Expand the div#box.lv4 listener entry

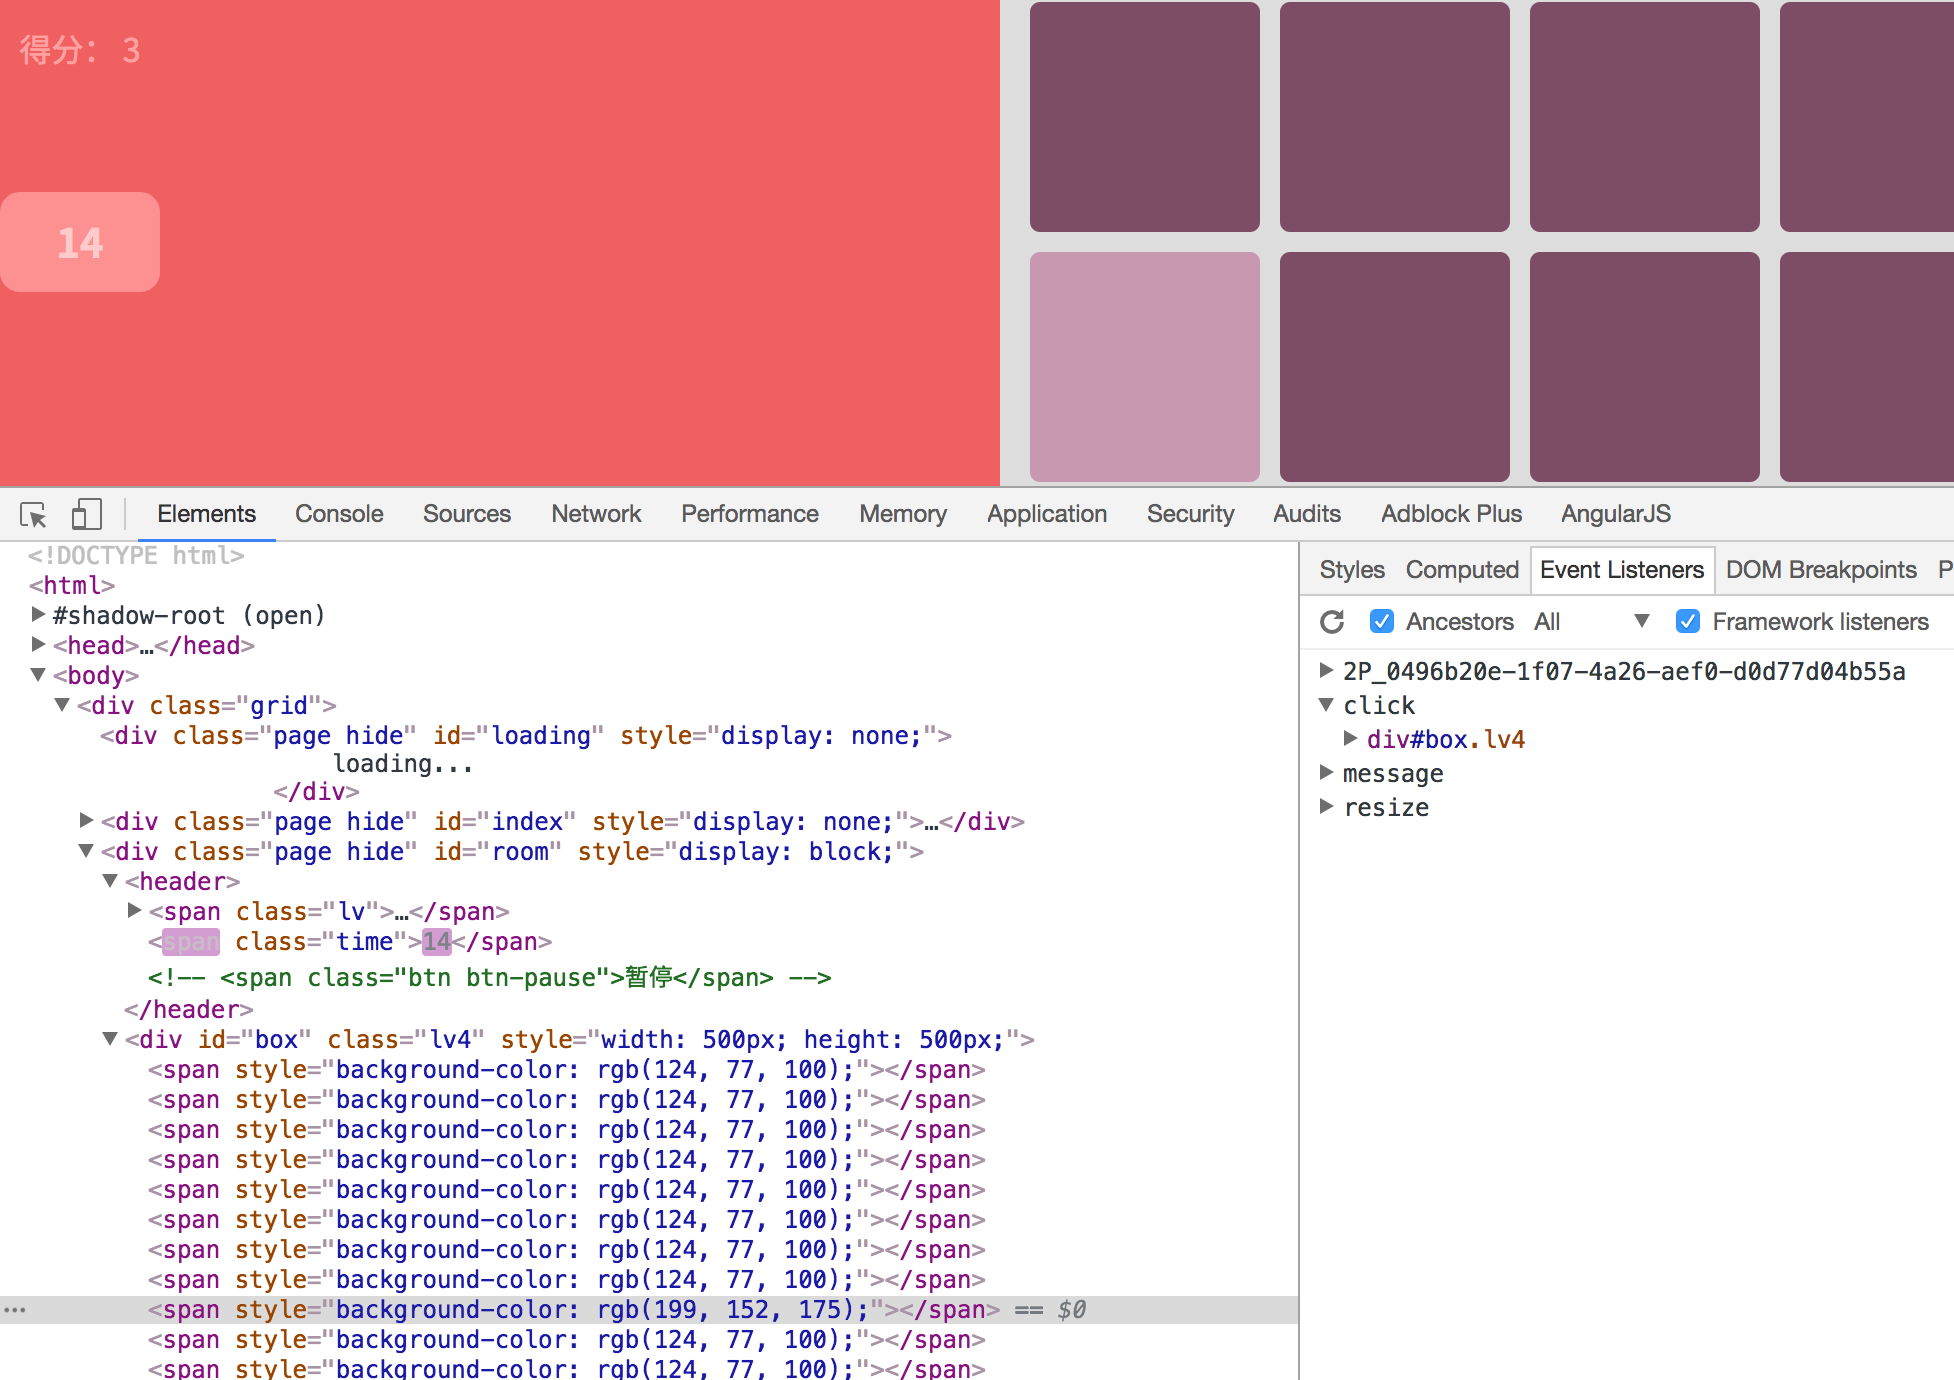(1350, 739)
